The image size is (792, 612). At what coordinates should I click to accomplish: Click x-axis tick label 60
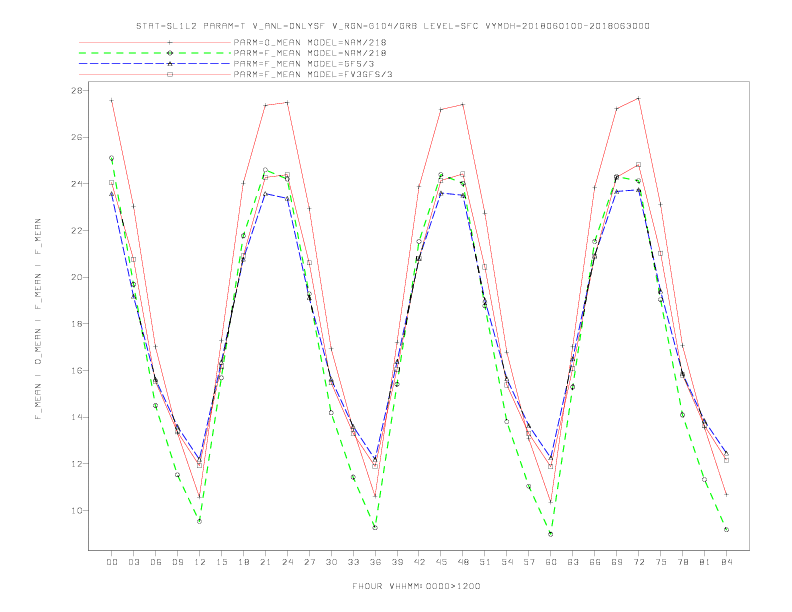tap(551, 562)
